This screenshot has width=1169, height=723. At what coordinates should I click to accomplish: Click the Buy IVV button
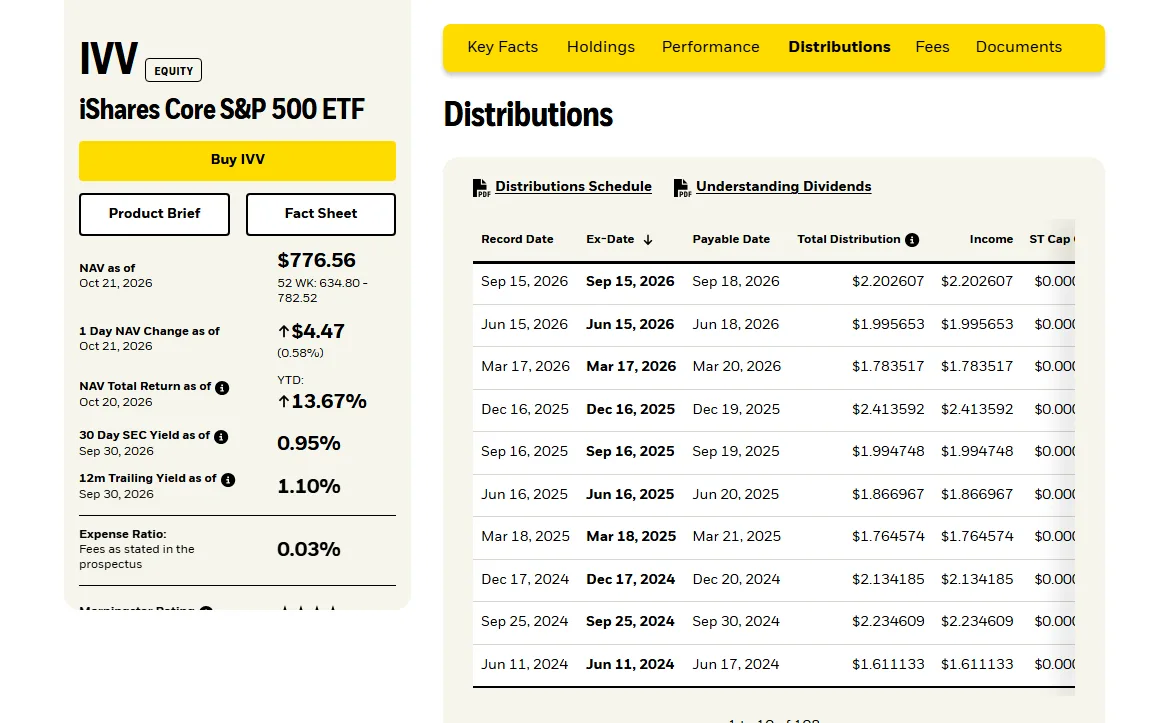point(237,160)
